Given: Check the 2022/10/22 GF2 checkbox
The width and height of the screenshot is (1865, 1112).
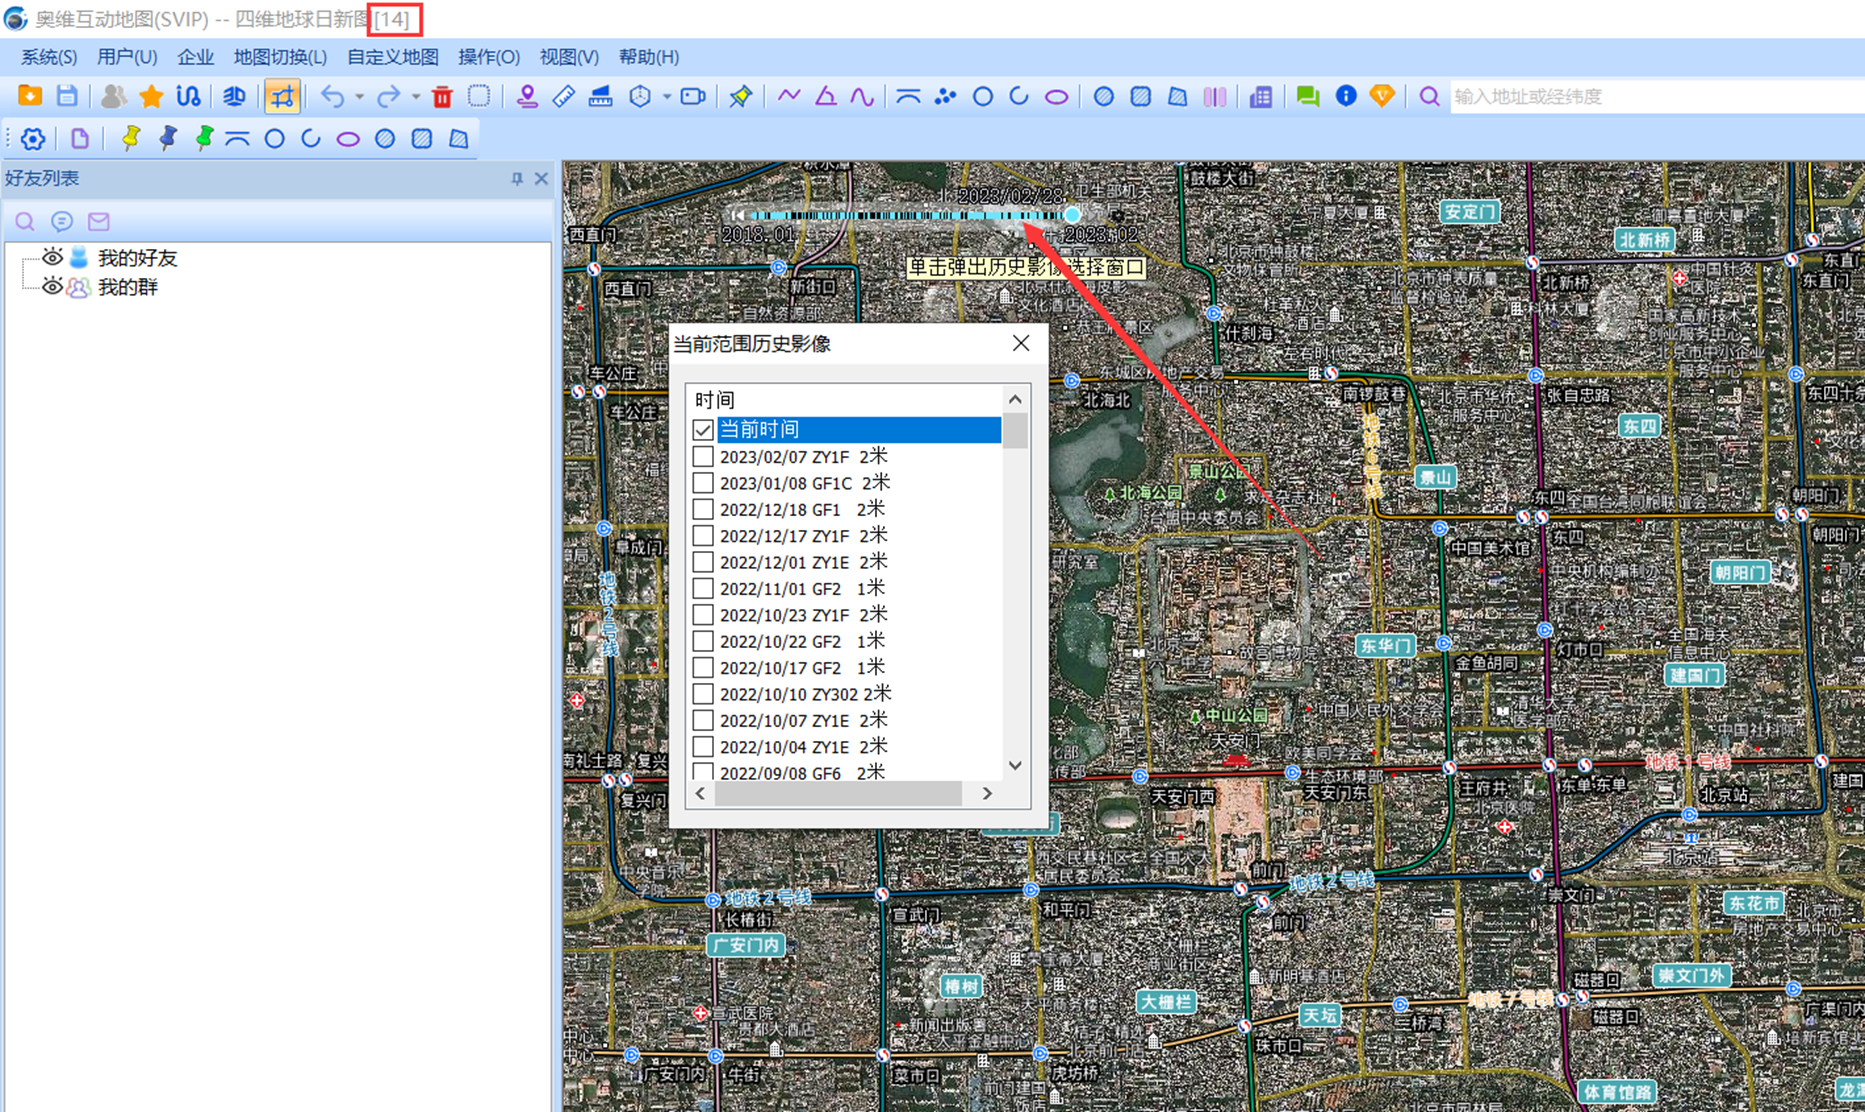Looking at the screenshot, I should [x=703, y=641].
